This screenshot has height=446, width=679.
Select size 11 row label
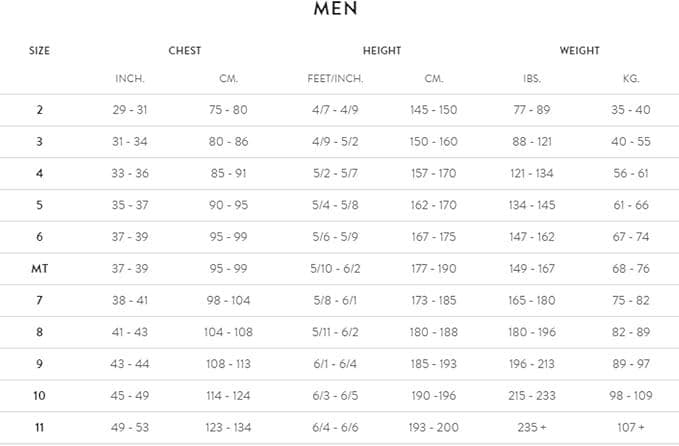coord(40,428)
